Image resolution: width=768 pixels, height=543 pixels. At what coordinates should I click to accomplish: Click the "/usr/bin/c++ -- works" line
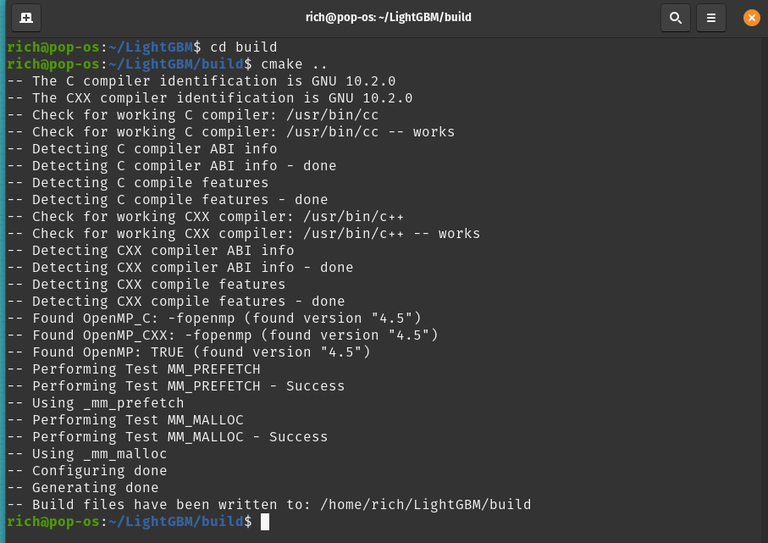tap(255, 234)
